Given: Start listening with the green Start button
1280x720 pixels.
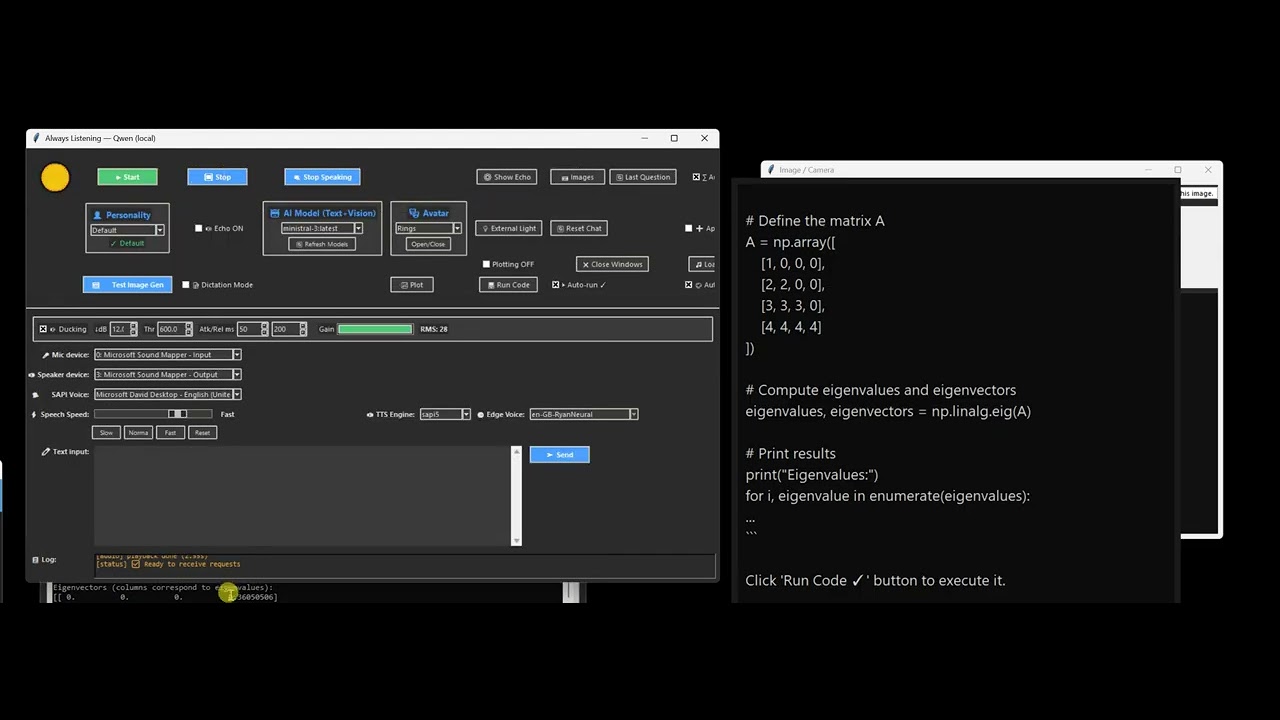Looking at the screenshot, I should [127, 177].
